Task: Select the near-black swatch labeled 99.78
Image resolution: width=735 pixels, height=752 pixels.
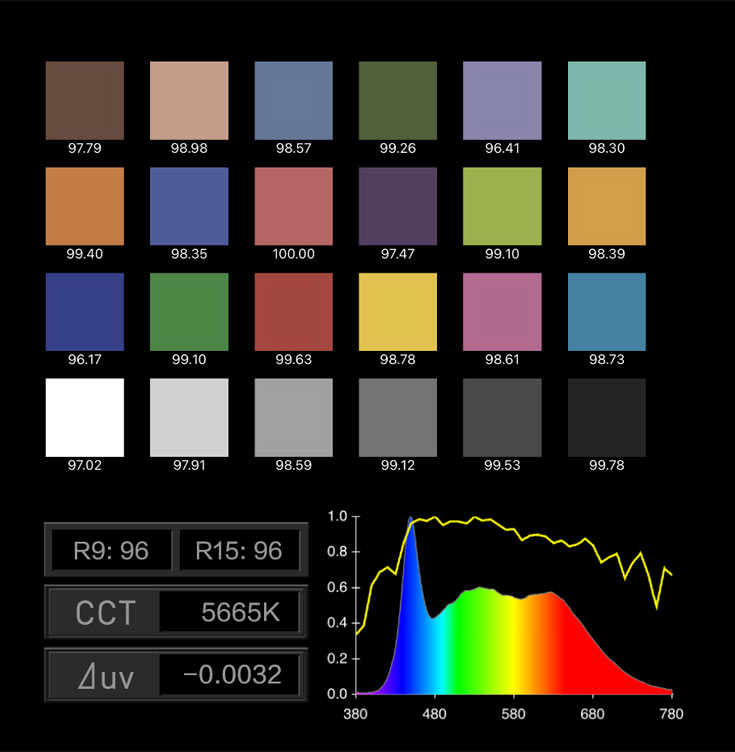Action: [x=606, y=417]
